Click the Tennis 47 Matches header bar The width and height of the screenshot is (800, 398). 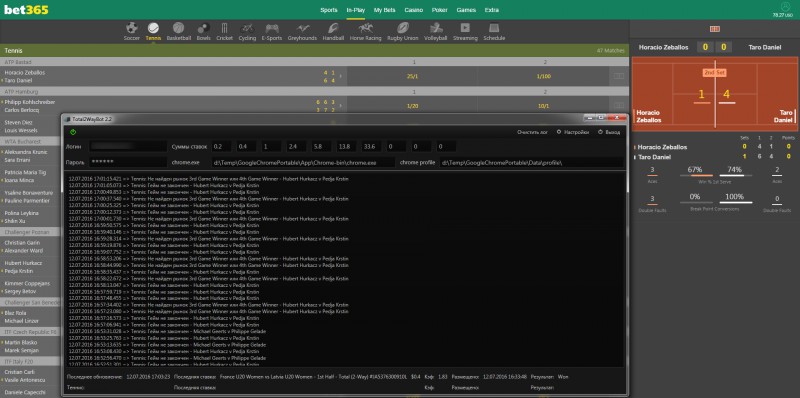click(314, 51)
